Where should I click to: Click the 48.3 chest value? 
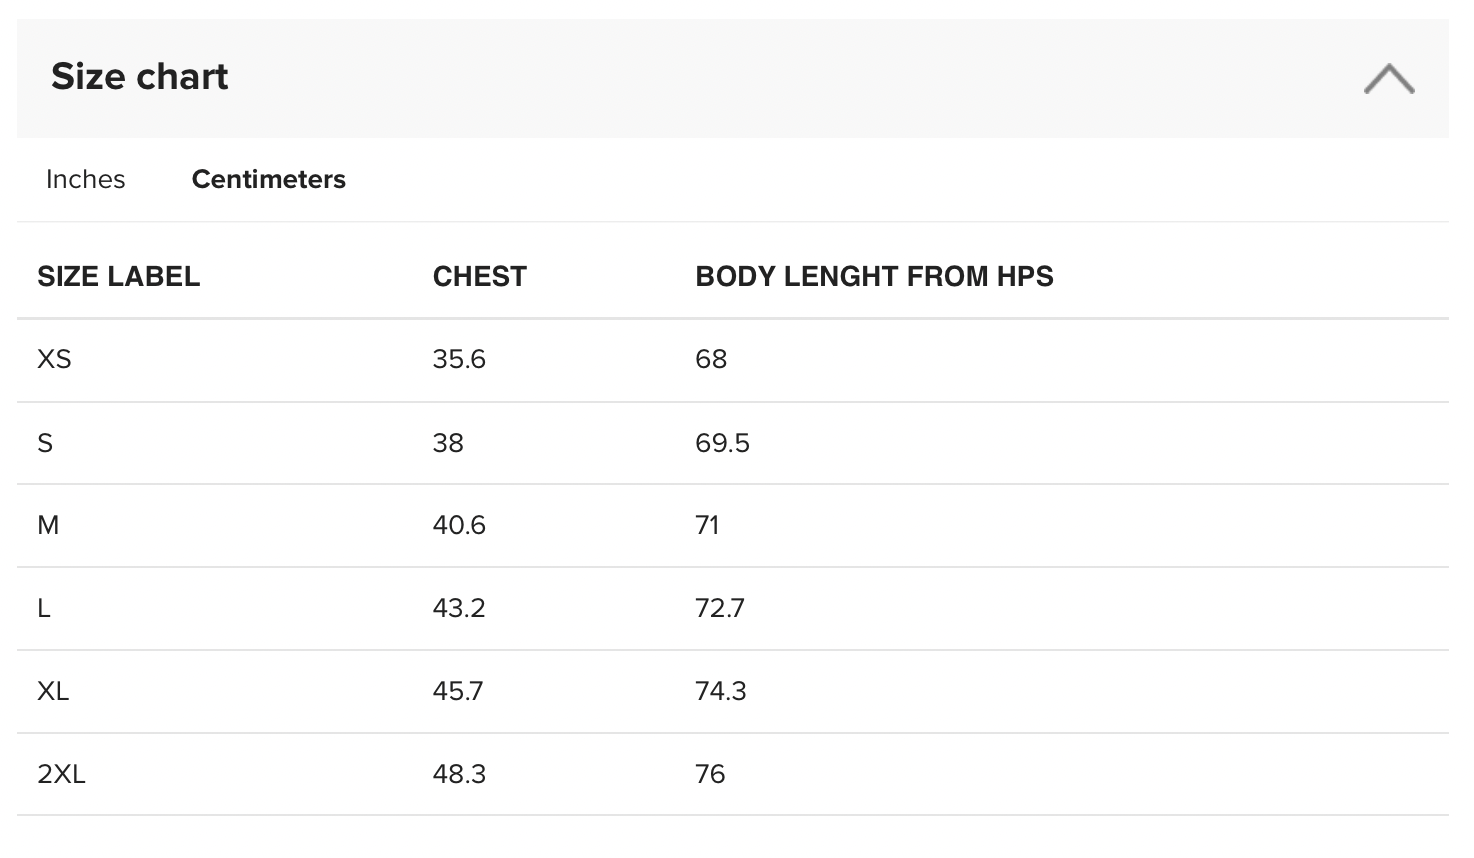point(459,775)
